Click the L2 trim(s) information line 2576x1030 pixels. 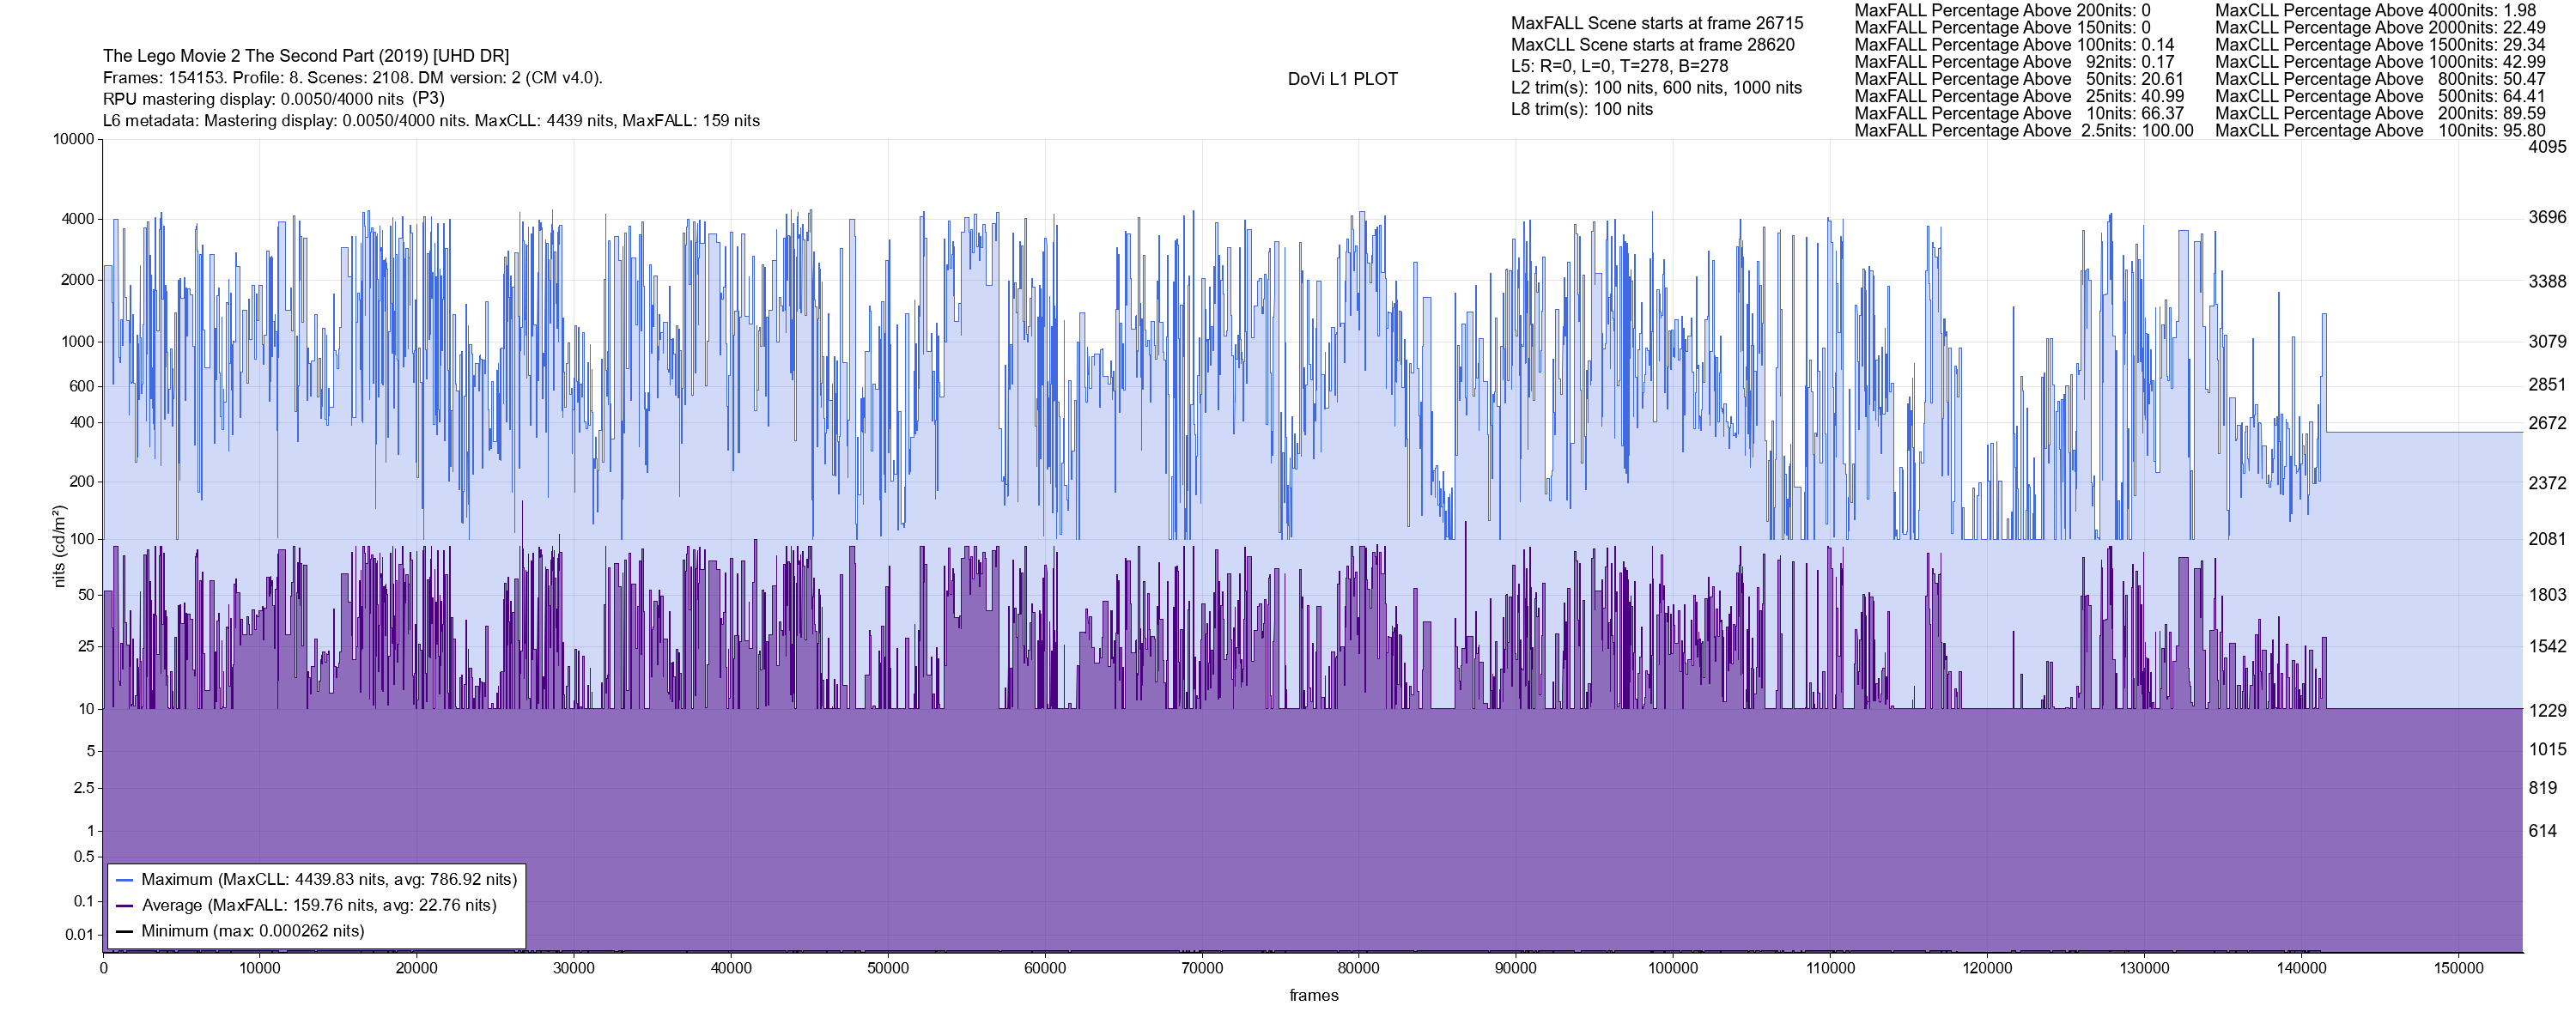(1656, 88)
